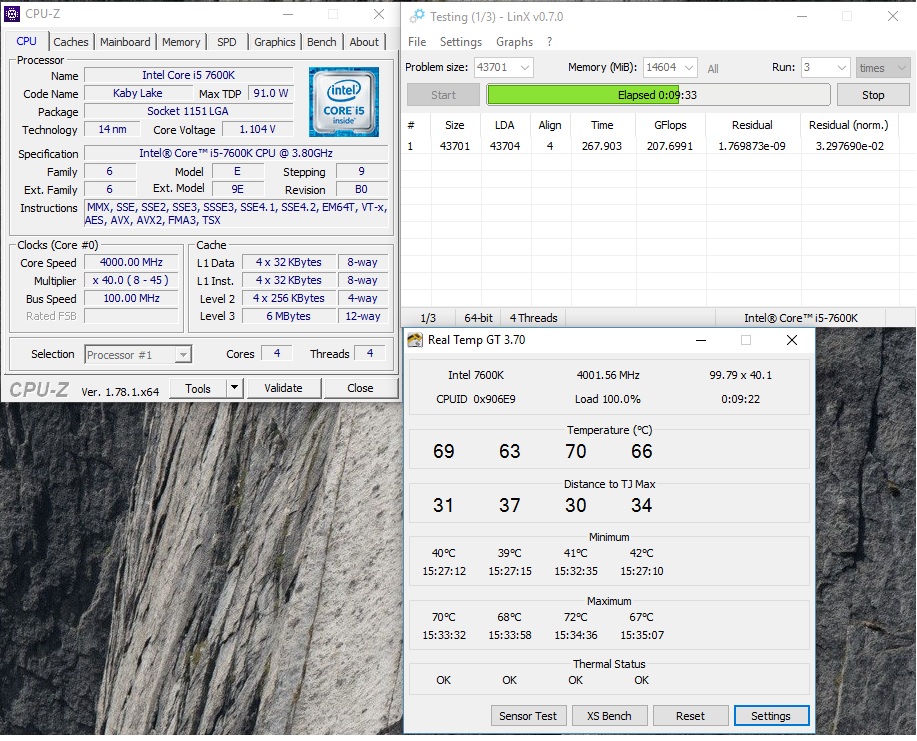Switch to the About tab in CPU-Z
This screenshot has width=917, height=741.
tap(364, 42)
